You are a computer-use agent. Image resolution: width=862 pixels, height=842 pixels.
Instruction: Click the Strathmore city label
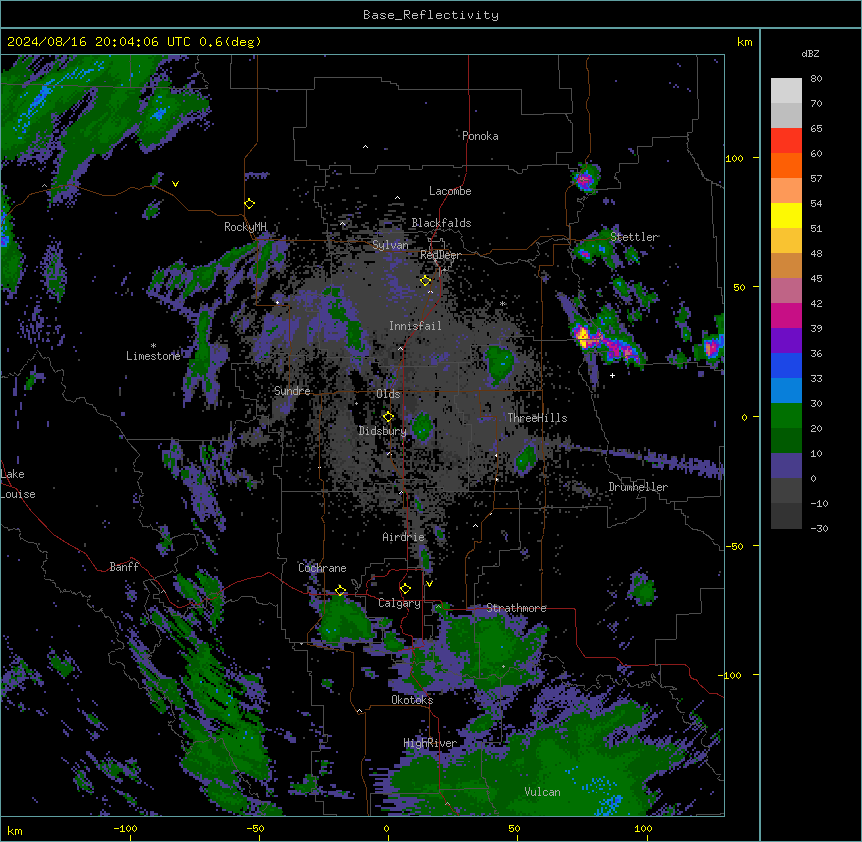(516, 608)
